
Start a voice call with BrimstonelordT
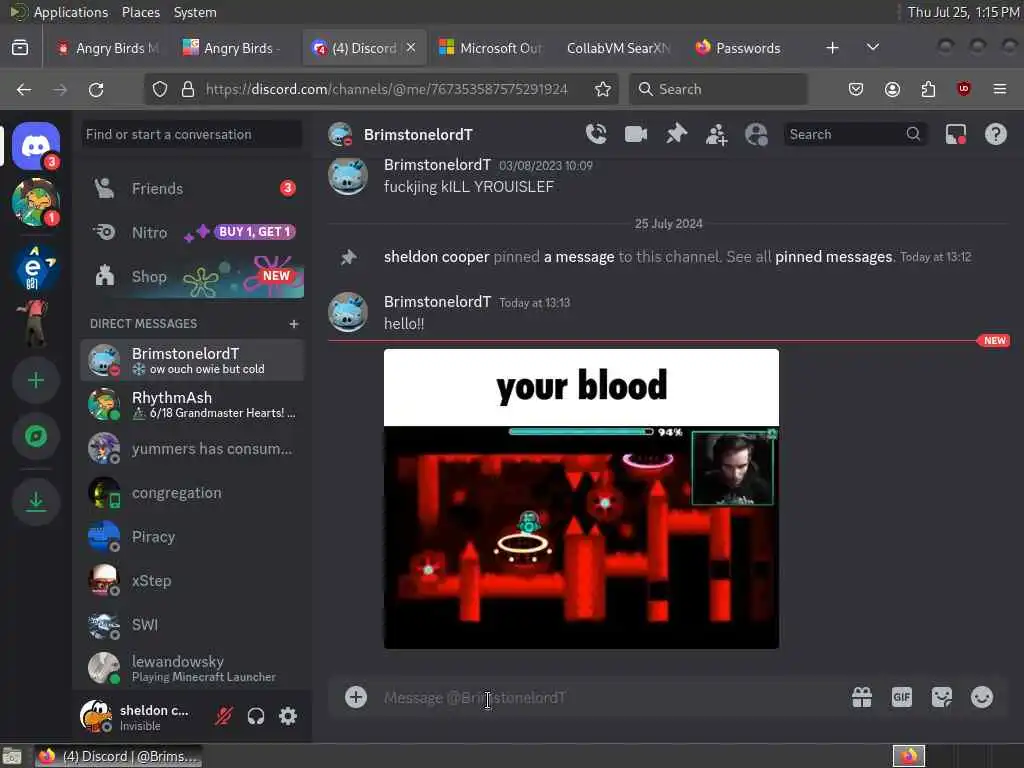point(596,134)
